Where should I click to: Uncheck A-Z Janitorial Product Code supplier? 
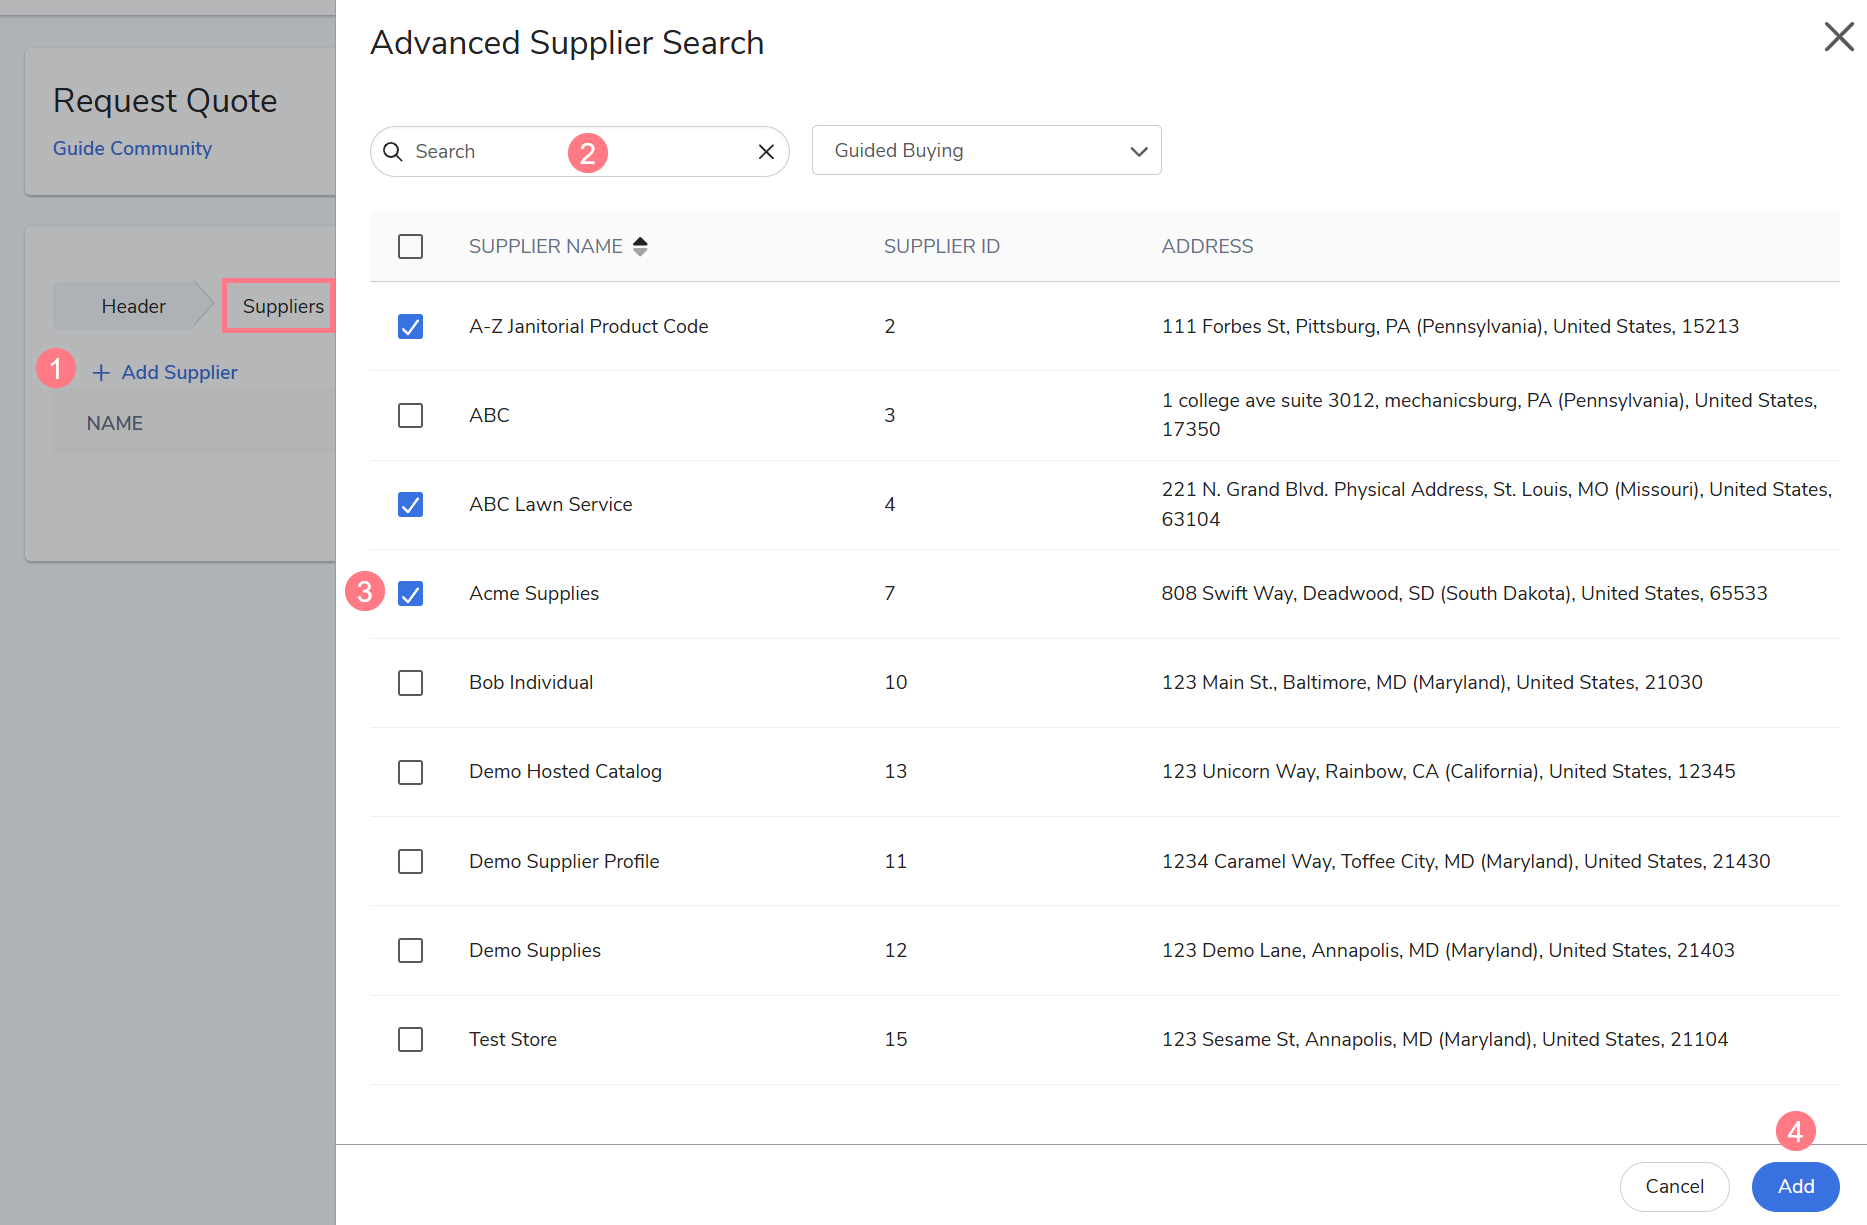pos(410,327)
